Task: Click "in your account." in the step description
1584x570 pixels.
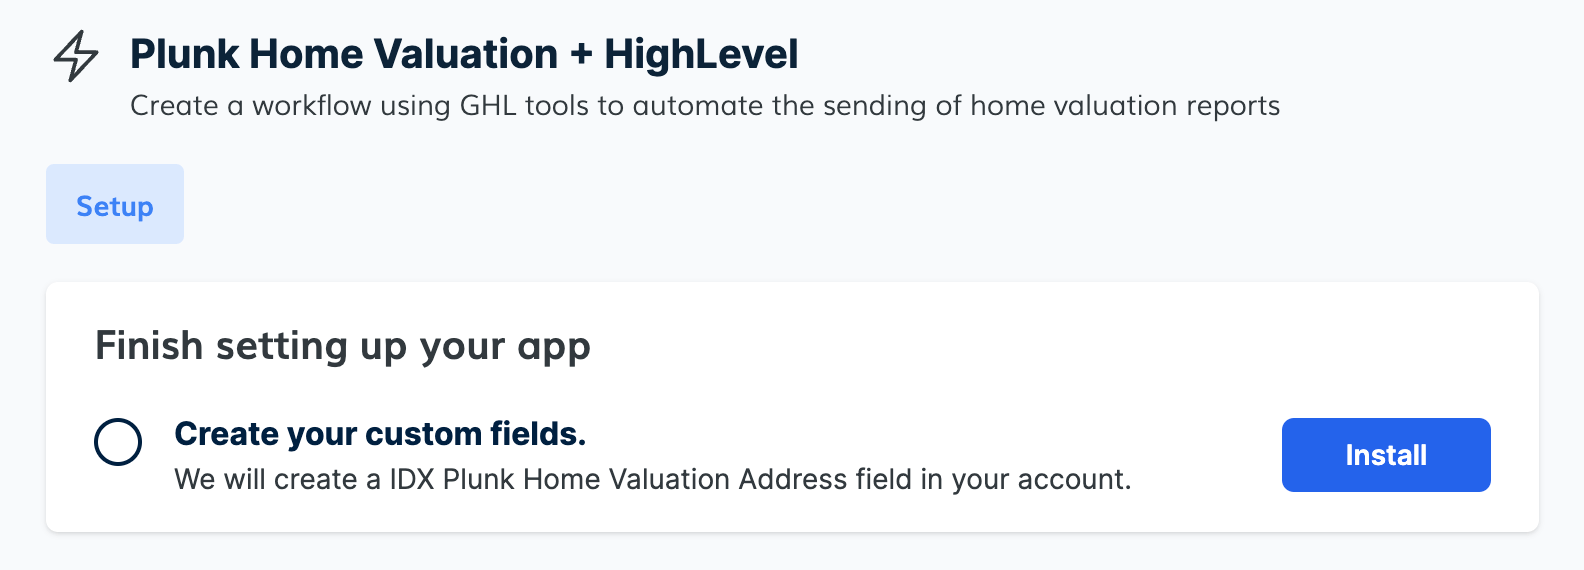Action: point(1026,480)
